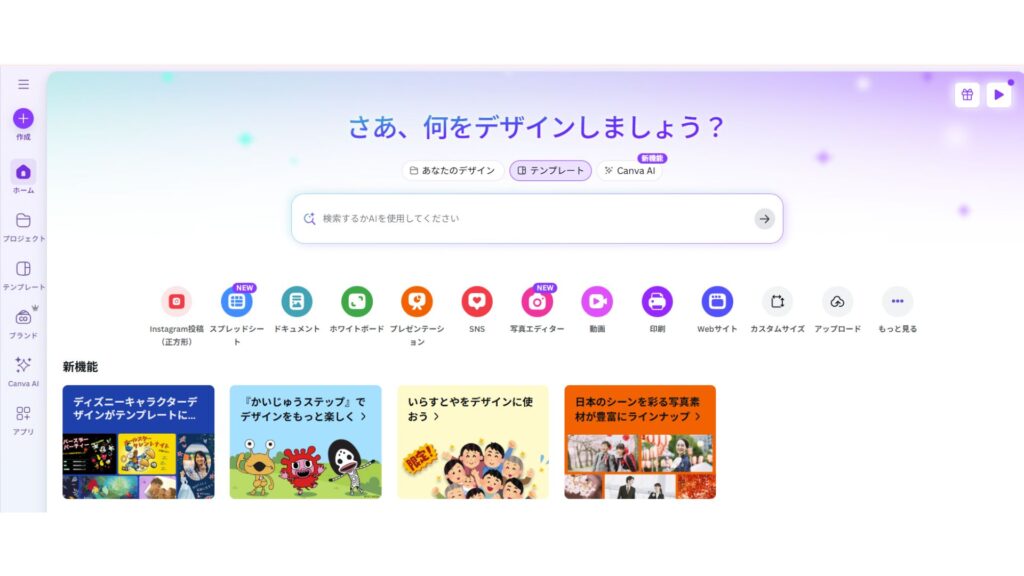Select the Canva AI tab with new badge

point(630,170)
